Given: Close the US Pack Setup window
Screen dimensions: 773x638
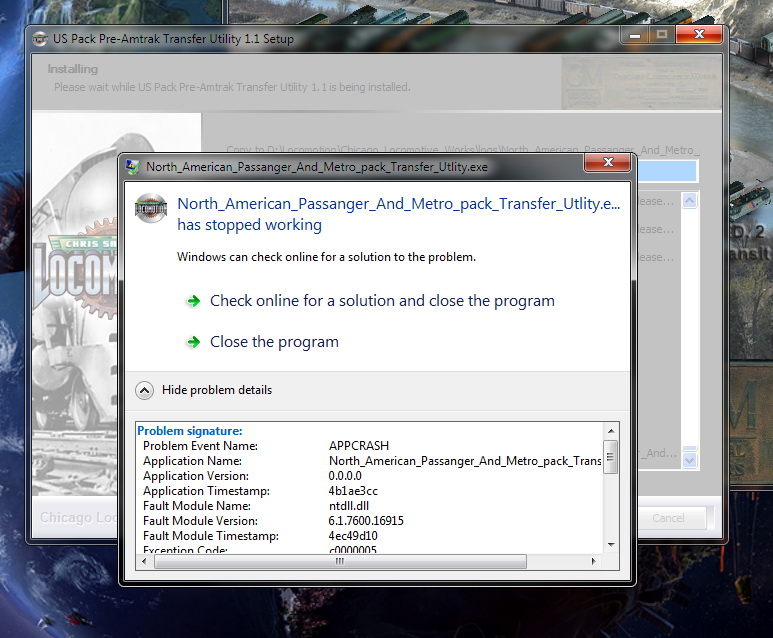Looking at the screenshot, I should point(699,35).
